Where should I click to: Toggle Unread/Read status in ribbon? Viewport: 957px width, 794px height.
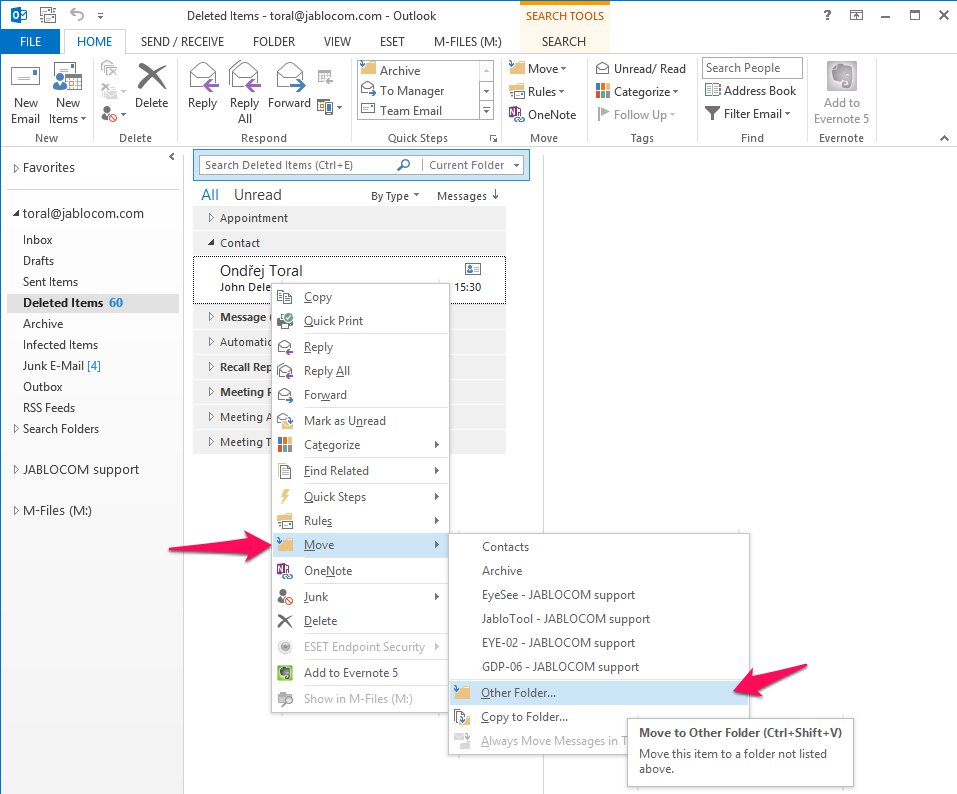point(641,69)
